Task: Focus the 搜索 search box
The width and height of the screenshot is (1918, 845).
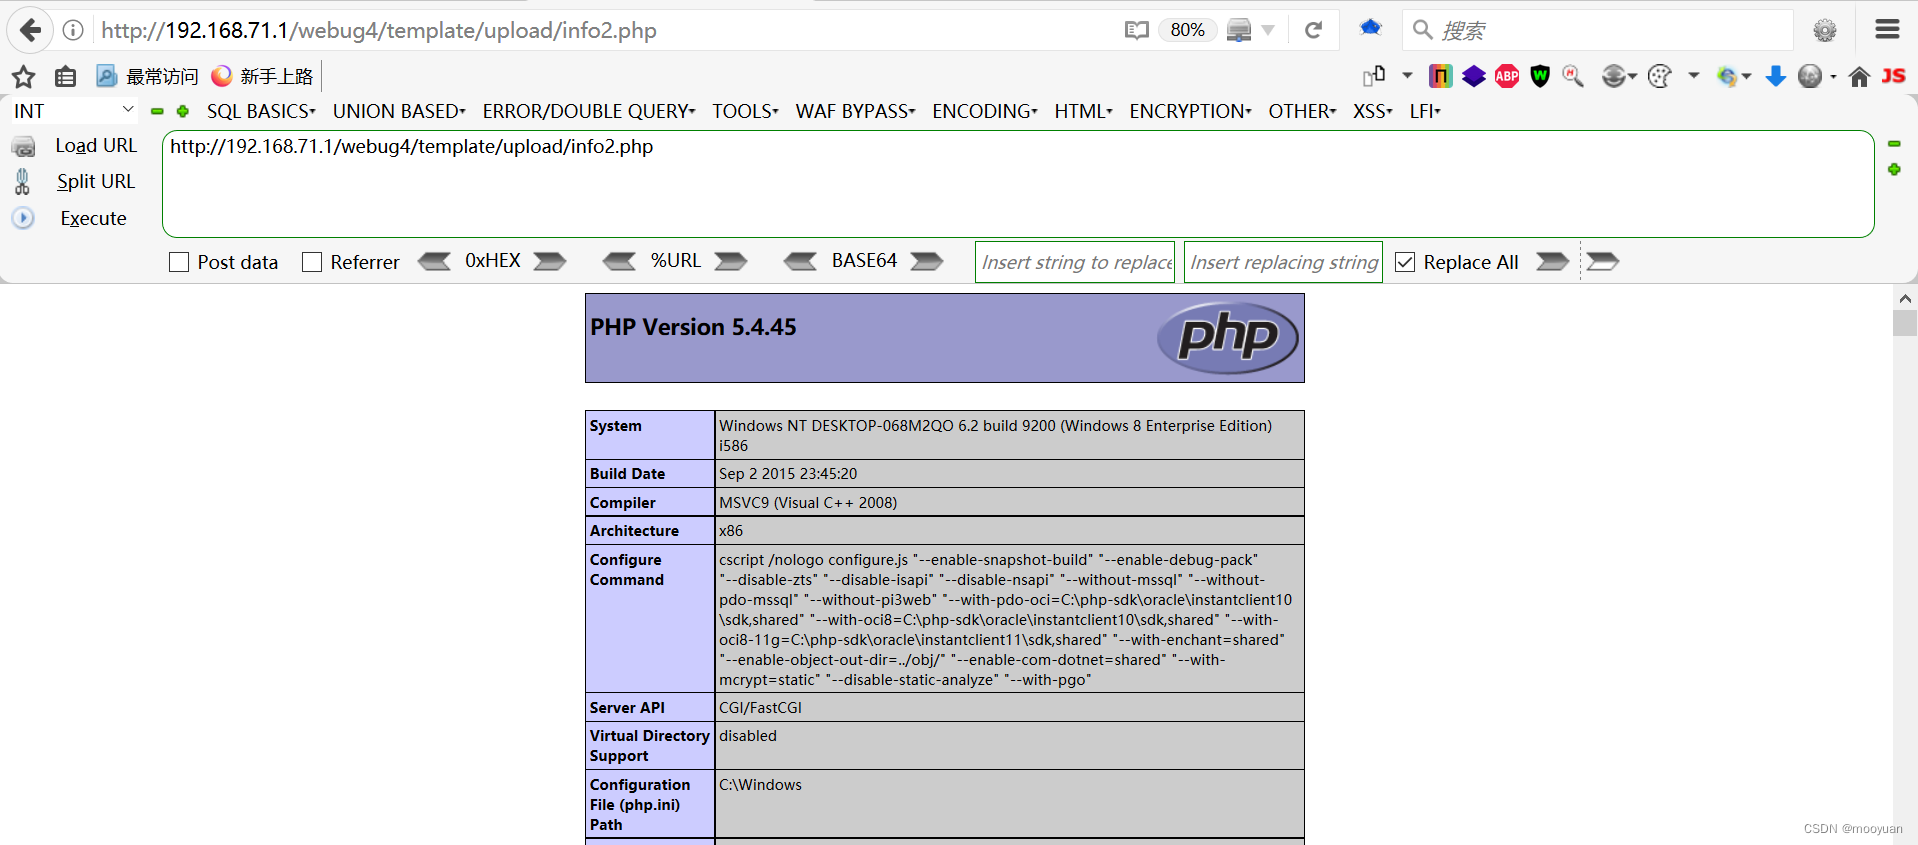Action: click(1598, 30)
